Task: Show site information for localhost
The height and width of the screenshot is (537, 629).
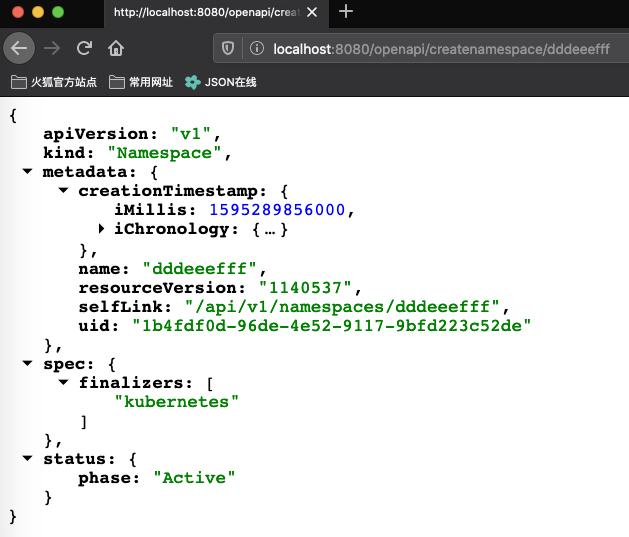Action: point(256,49)
